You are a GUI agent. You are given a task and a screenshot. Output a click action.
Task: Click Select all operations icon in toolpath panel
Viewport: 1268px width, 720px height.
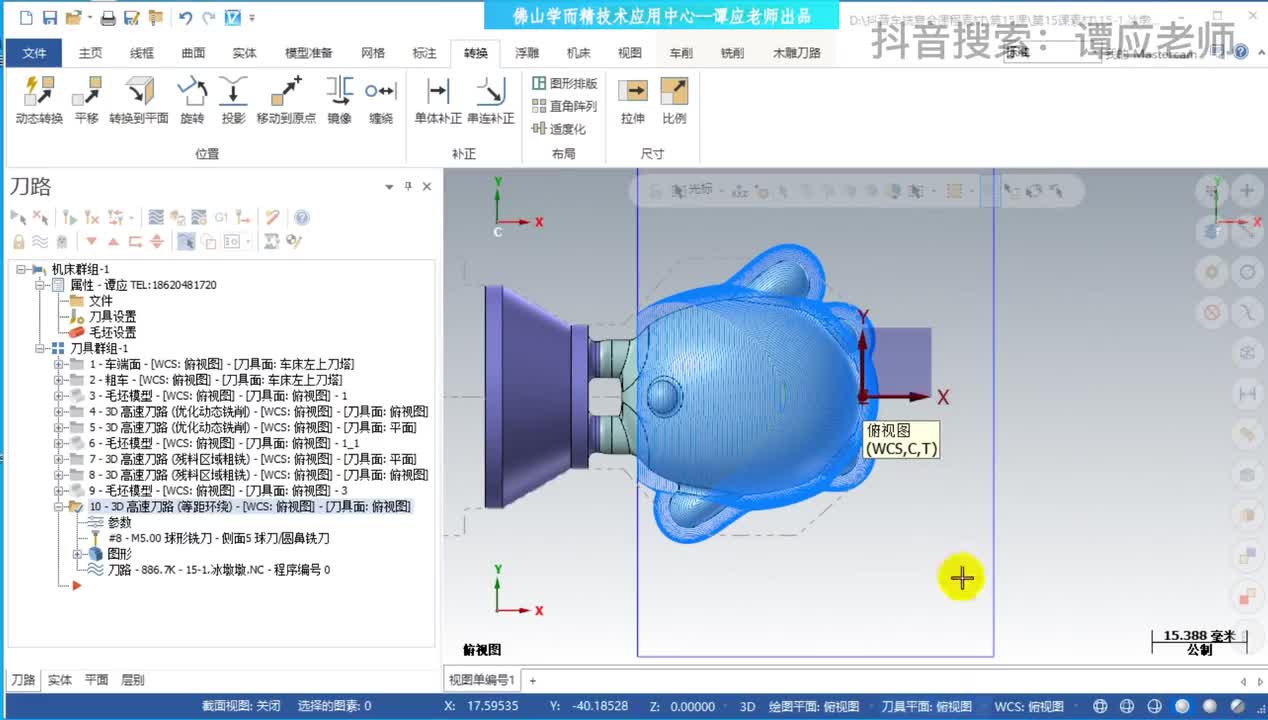[18, 217]
